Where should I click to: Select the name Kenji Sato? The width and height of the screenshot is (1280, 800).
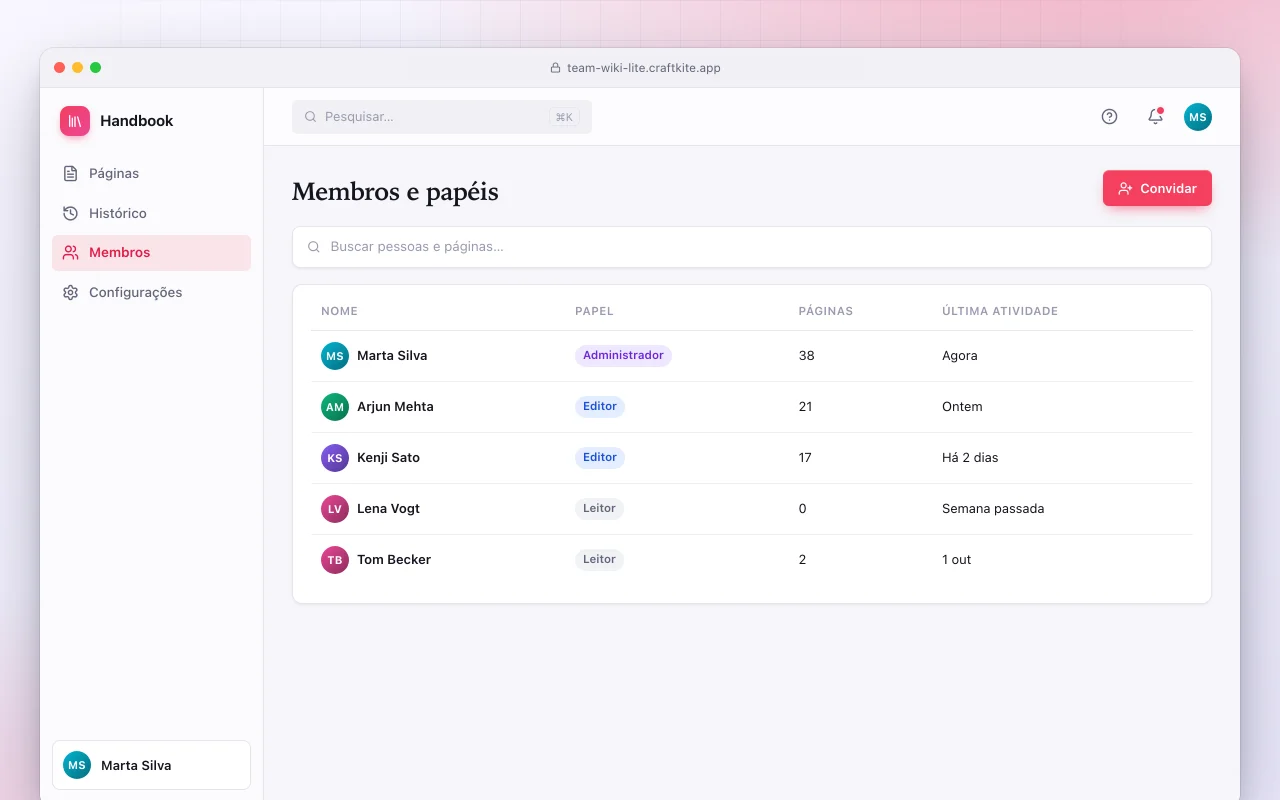point(388,458)
